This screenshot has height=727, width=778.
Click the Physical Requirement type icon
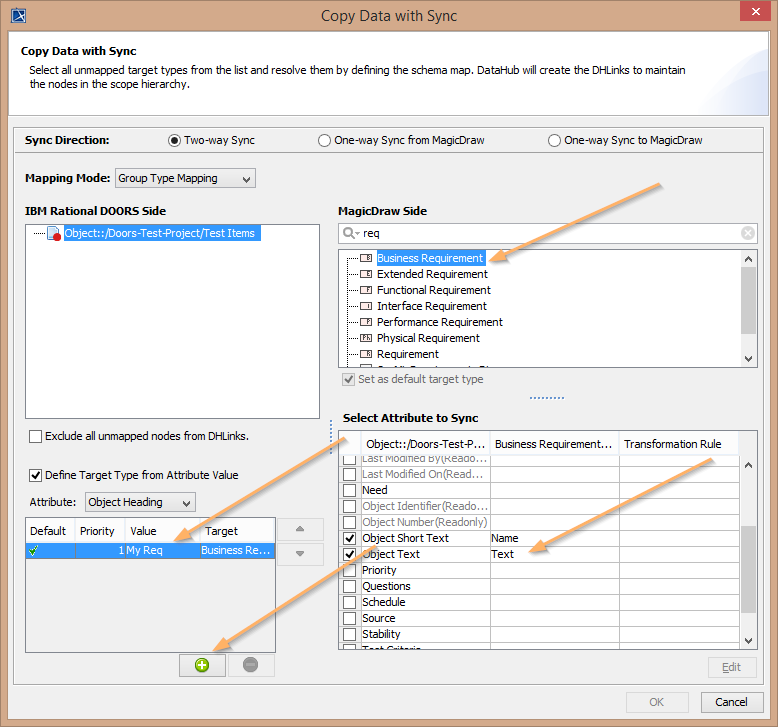coord(366,338)
